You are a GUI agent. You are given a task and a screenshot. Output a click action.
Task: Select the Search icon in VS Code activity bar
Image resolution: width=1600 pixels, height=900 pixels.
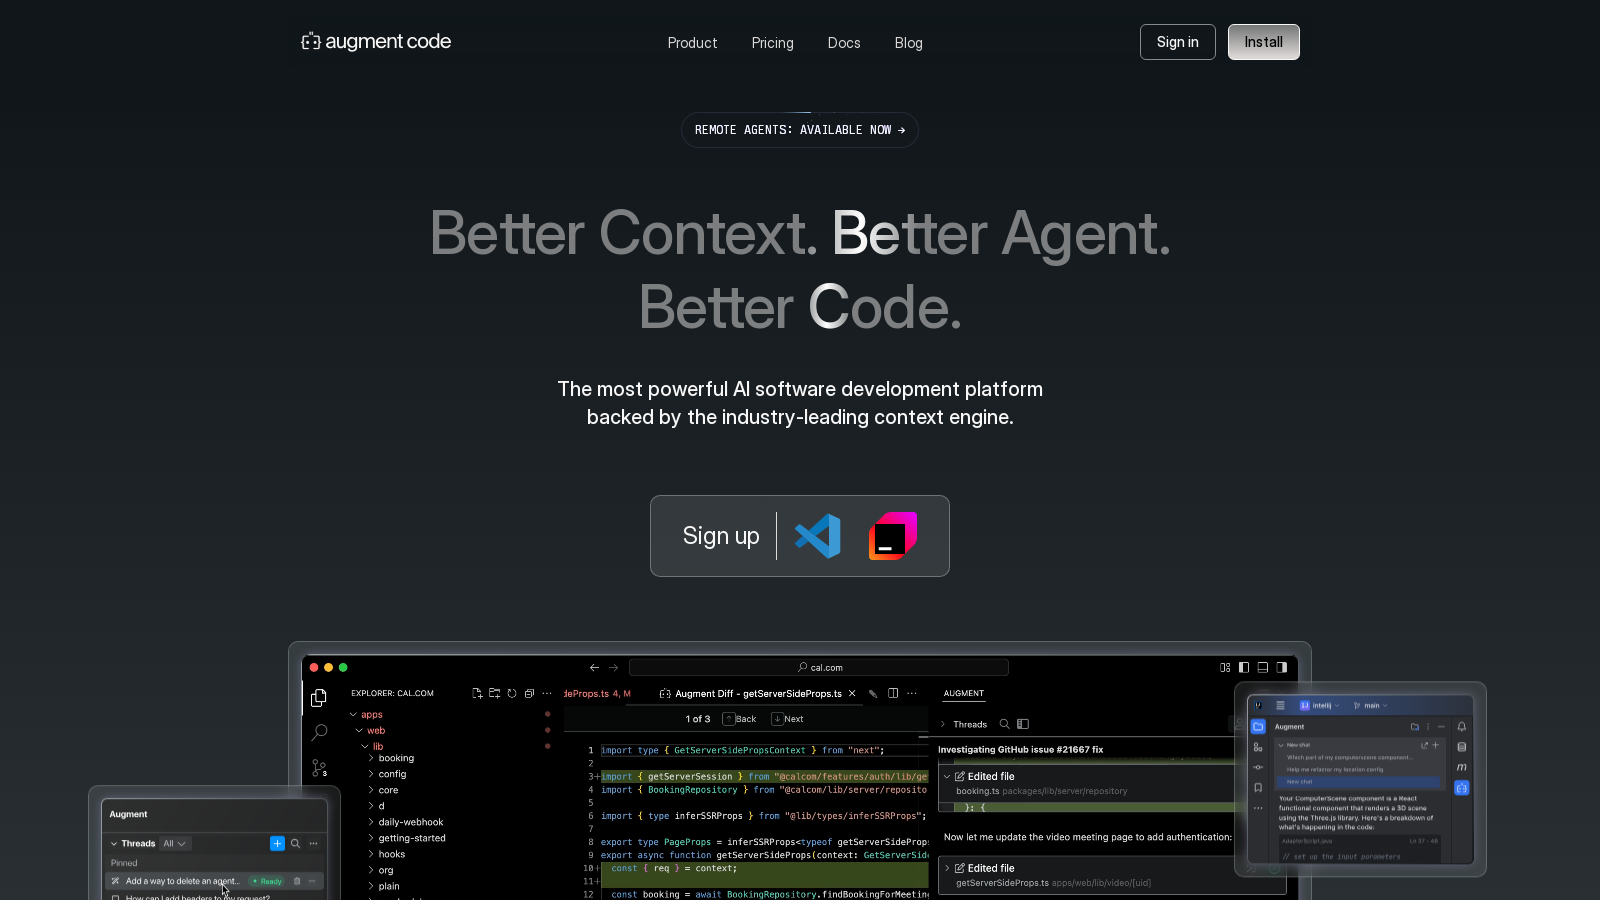(x=320, y=732)
